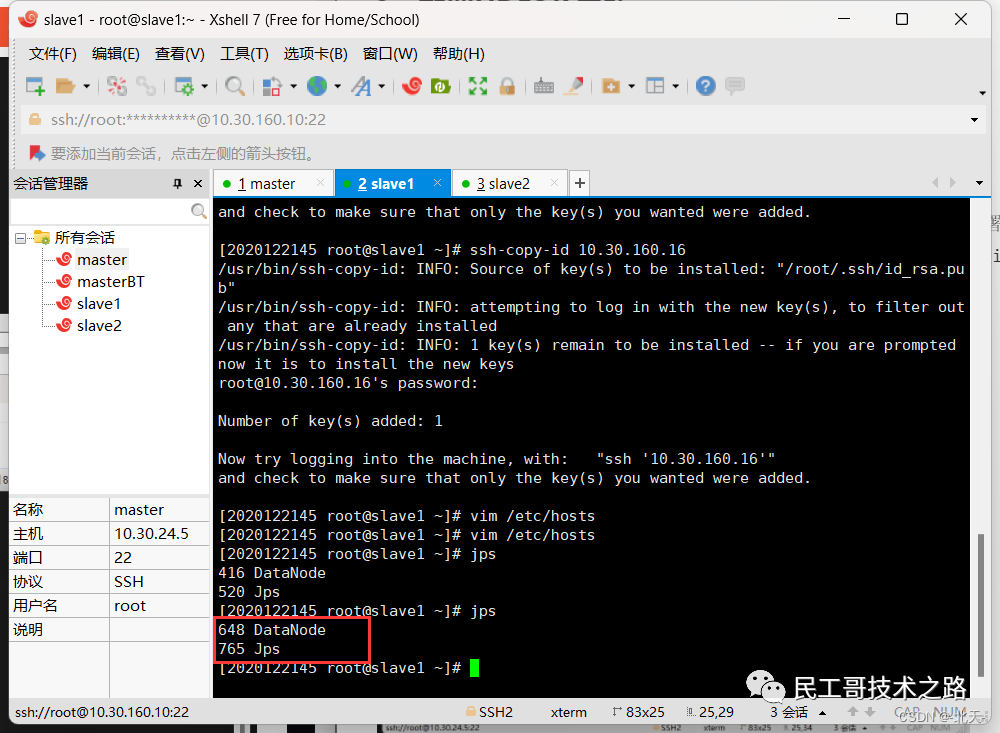Open the 工具(T) menu
1000x733 pixels.
pyautogui.click(x=244, y=54)
